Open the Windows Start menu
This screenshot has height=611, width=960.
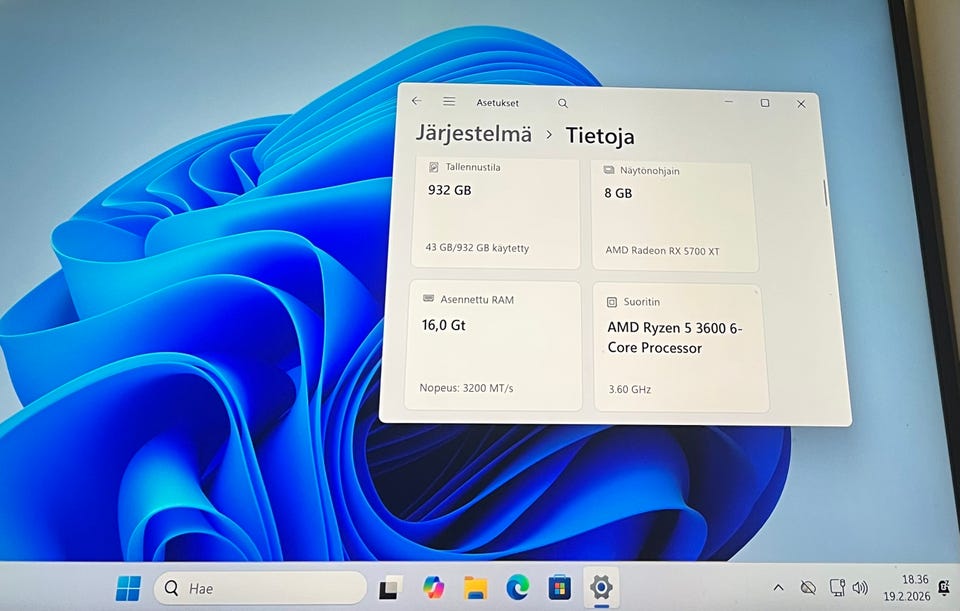tap(128, 588)
